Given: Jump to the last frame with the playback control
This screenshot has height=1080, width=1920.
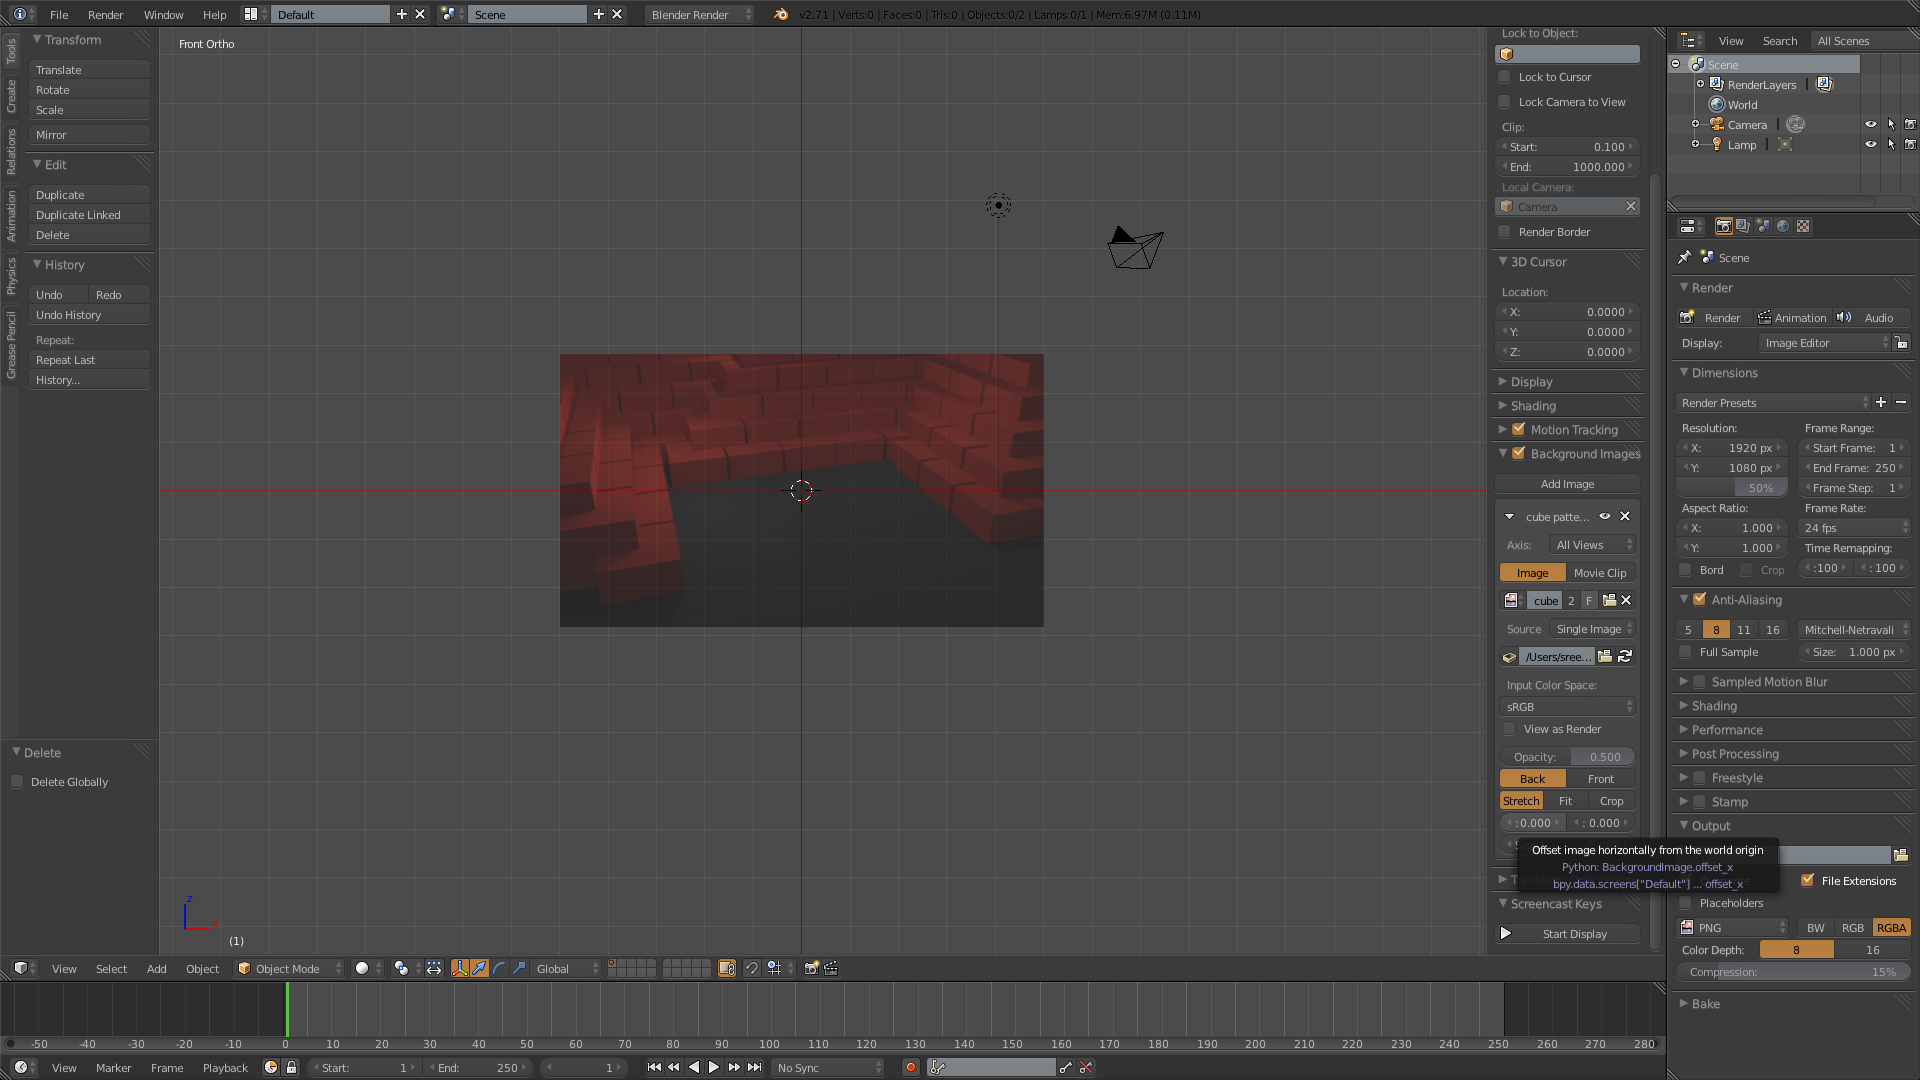Looking at the screenshot, I should click(755, 1067).
